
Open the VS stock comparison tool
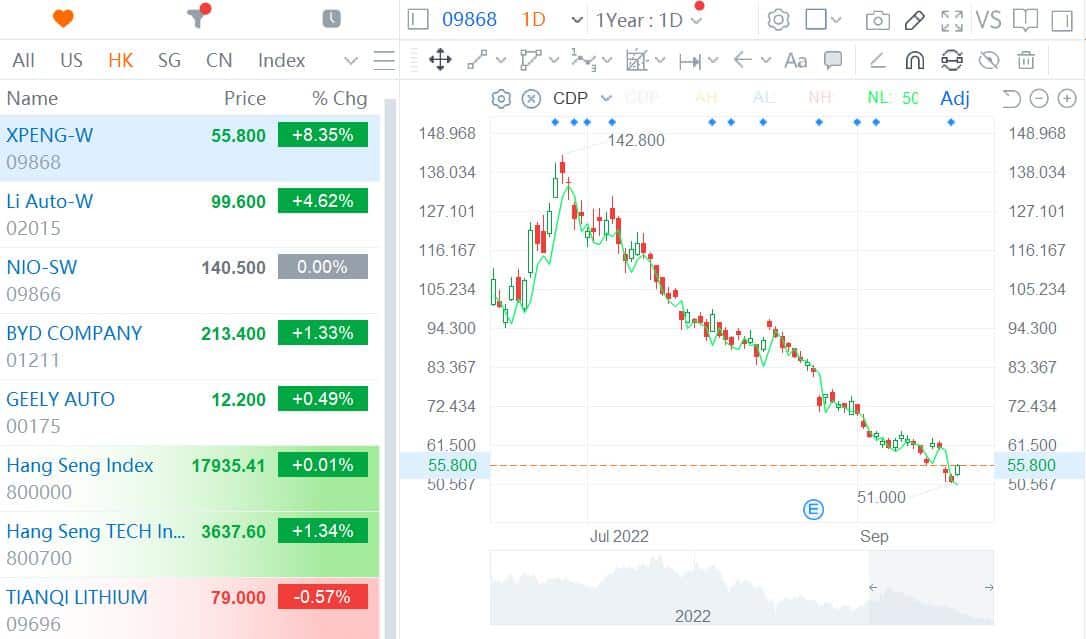[x=988, y=19]
